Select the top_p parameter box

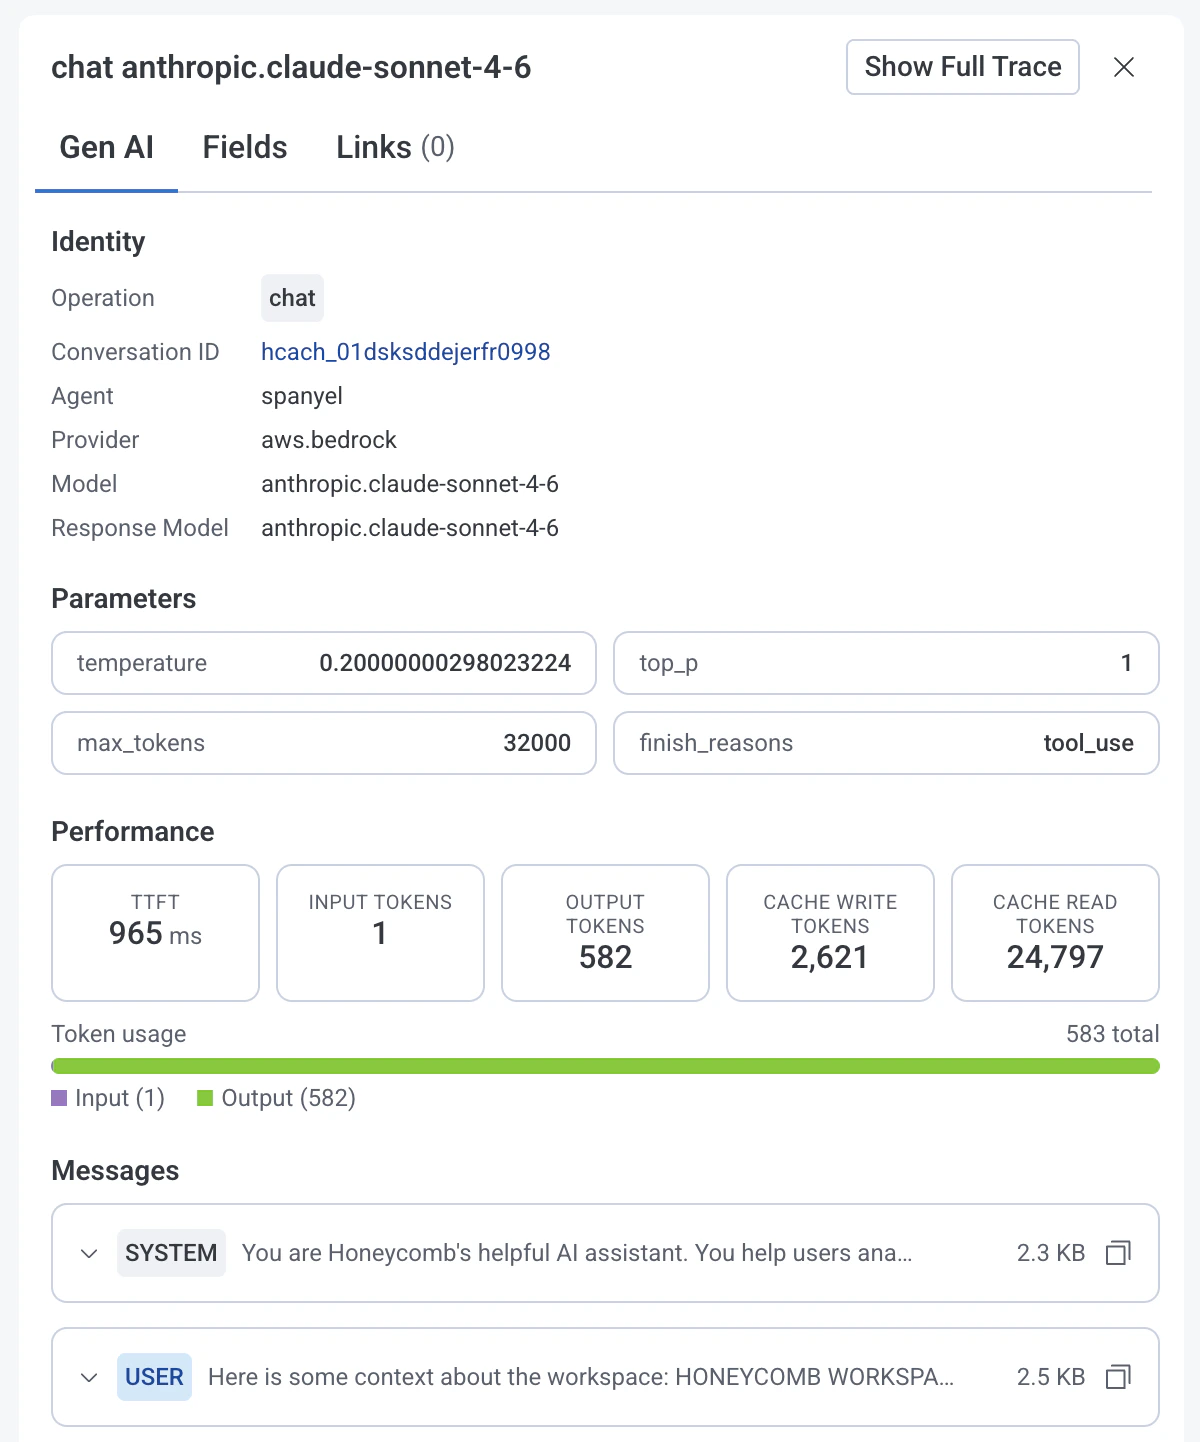[886, 663]
